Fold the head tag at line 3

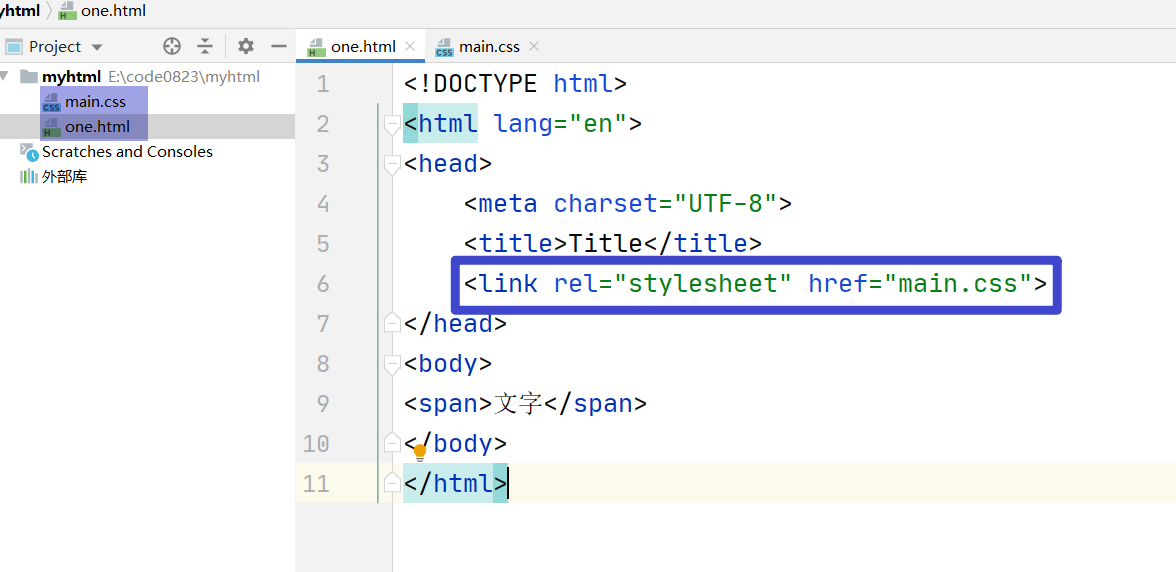point(392,166)
